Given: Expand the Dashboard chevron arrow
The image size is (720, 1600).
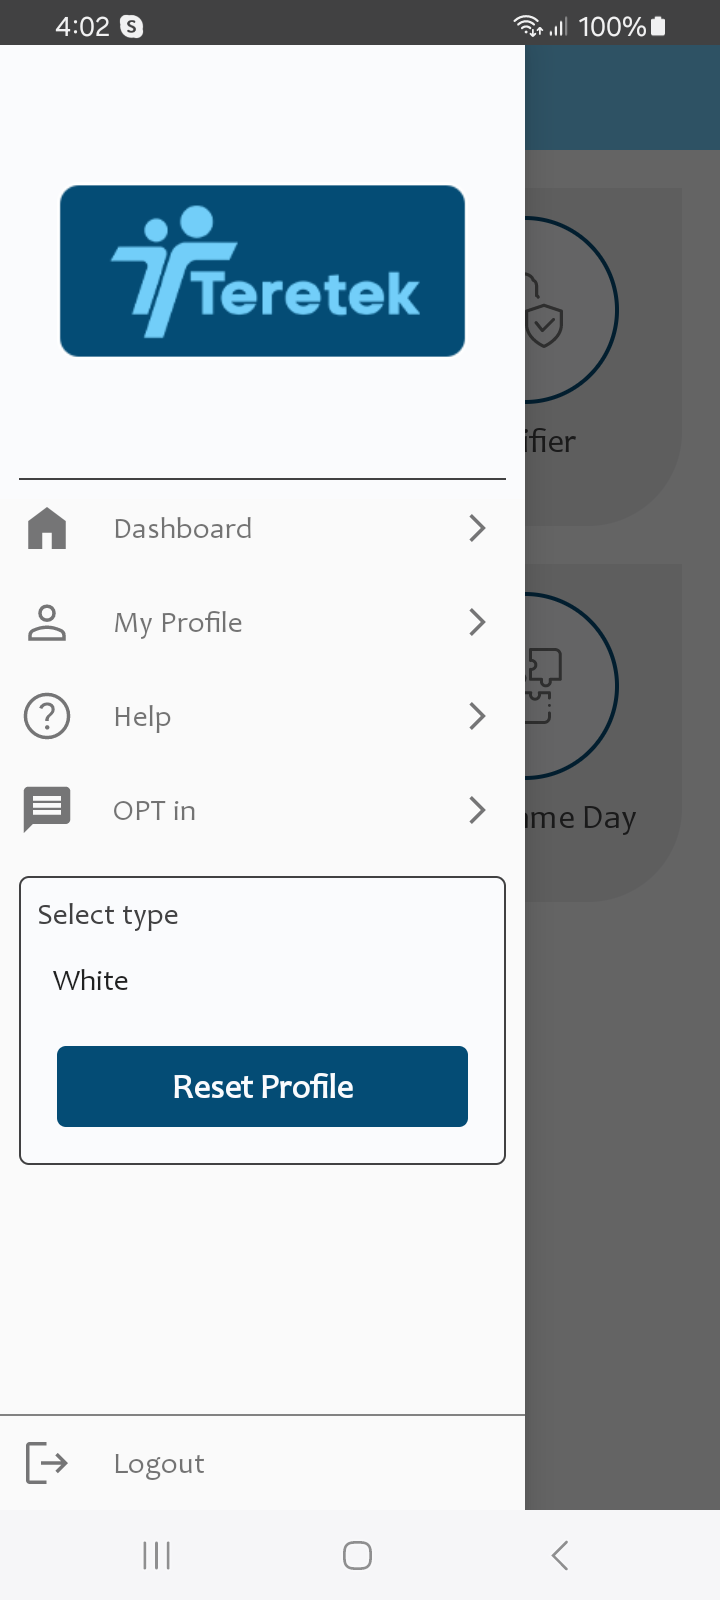Looking at the screenshot, I should [477, 528].
